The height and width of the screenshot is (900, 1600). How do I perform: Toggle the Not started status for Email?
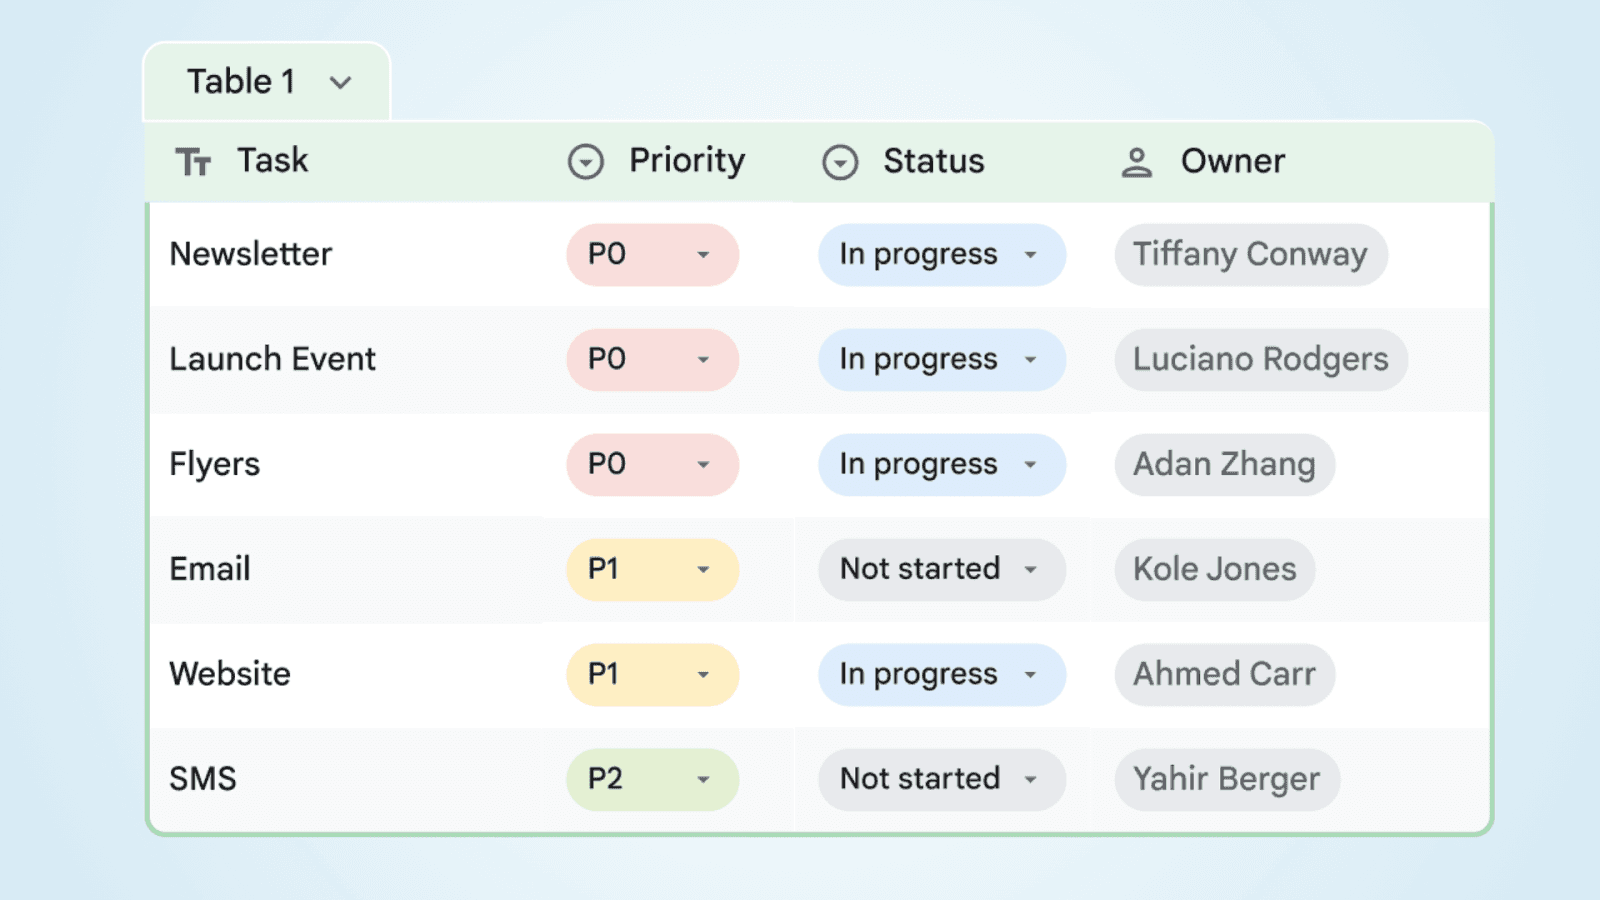coord(941,569)
